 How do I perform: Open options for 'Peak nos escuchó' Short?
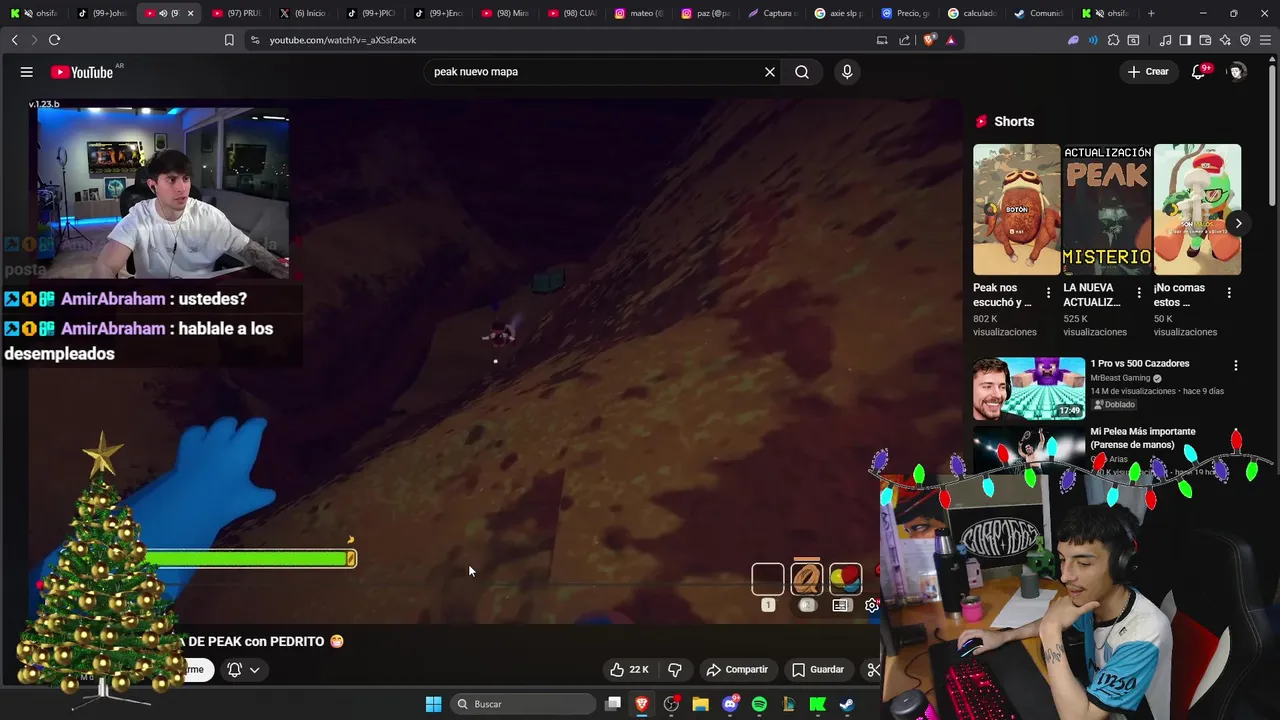coord(1048,293)
